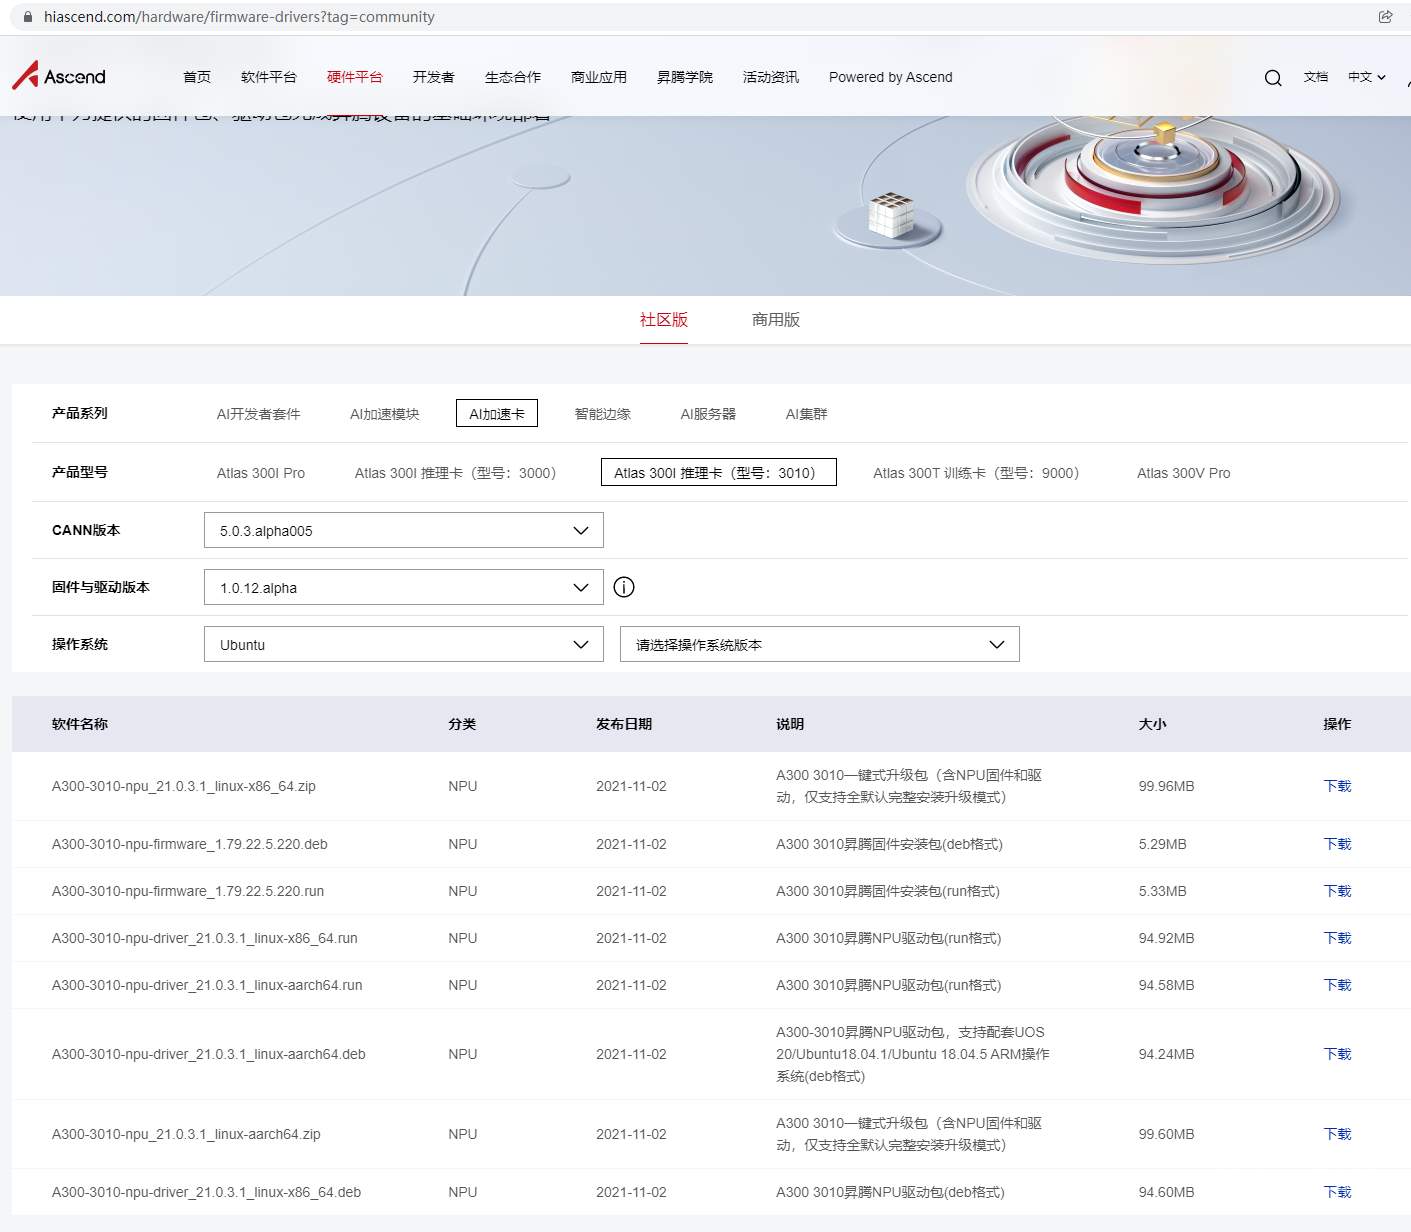Click file name A300-3010-npu-driver_21.0.3.1_linux-aarch64.deb

click(x=209, y=1054)
